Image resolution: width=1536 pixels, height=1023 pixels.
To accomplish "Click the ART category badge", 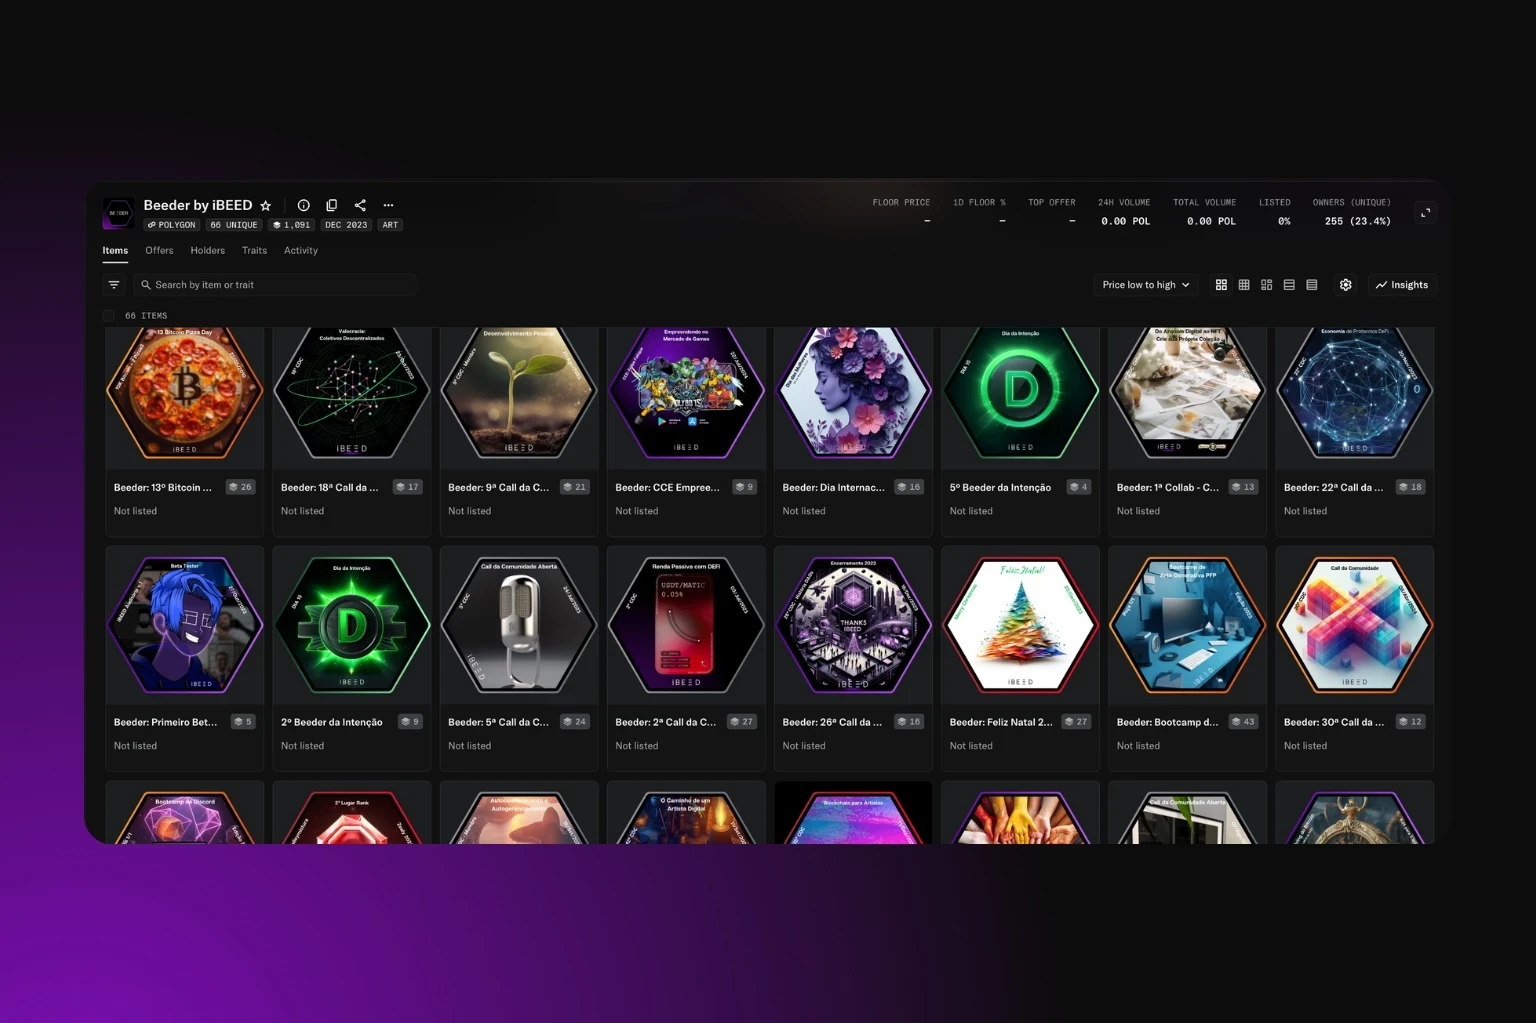I will tap(390, 225).
